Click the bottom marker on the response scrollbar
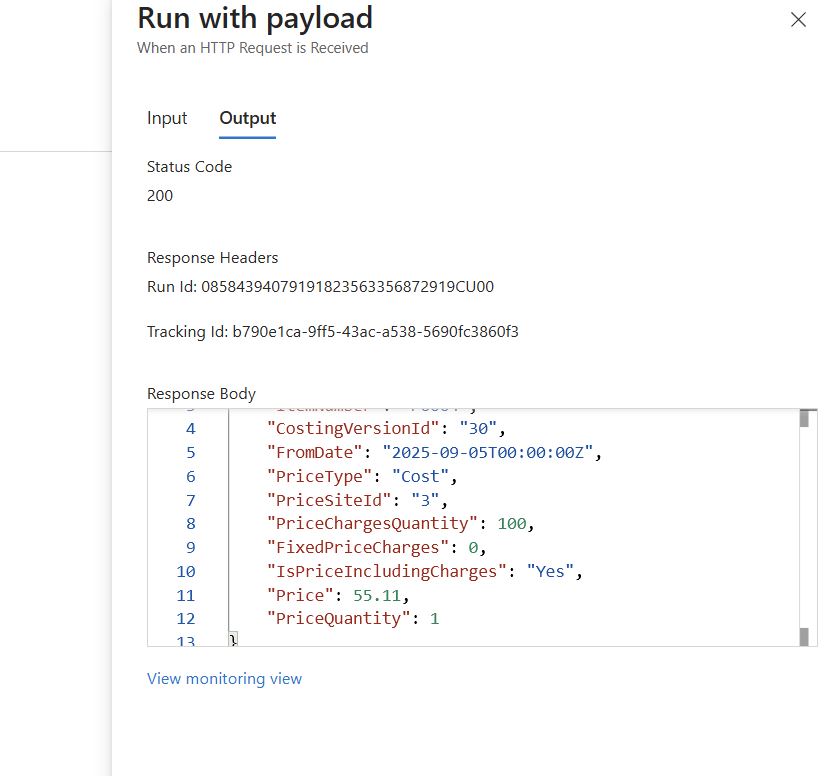 point(803,636)
